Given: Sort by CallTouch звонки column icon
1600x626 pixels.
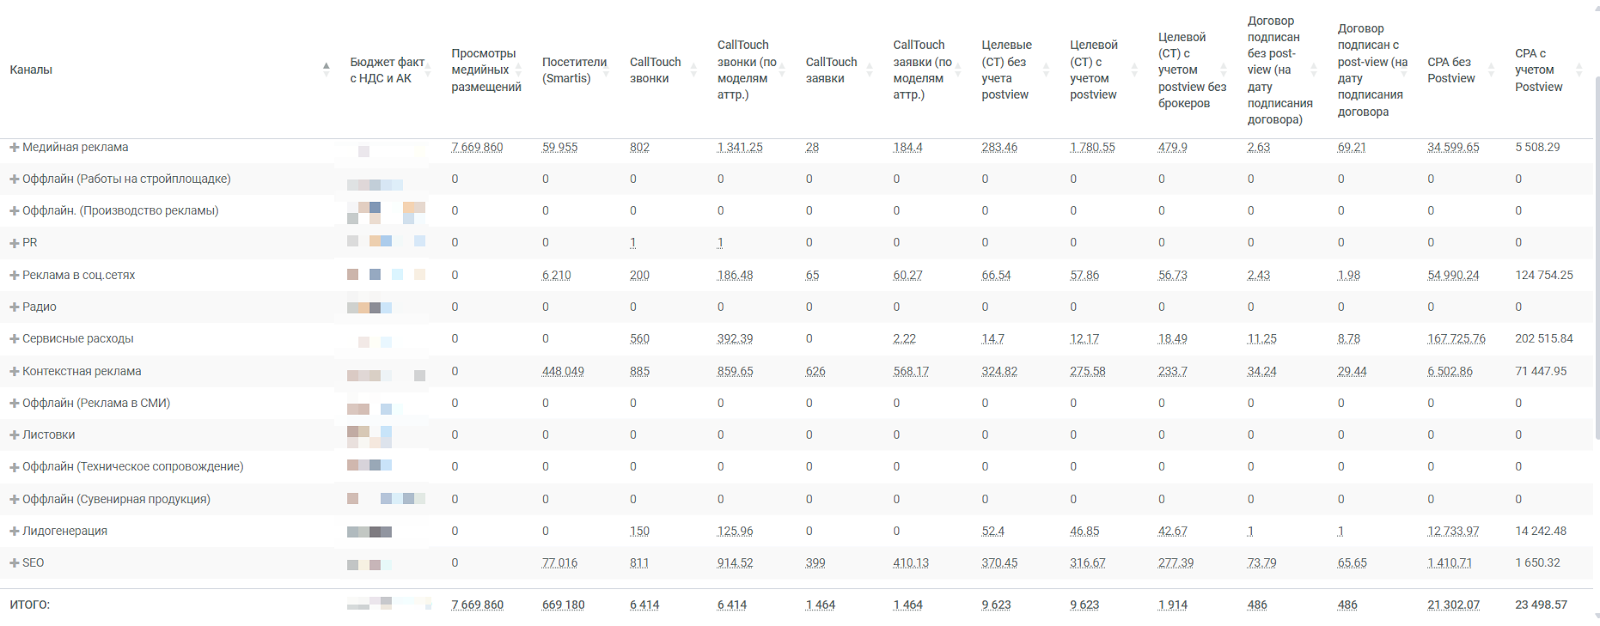Looking at the screenshot, I should (694, 69).
